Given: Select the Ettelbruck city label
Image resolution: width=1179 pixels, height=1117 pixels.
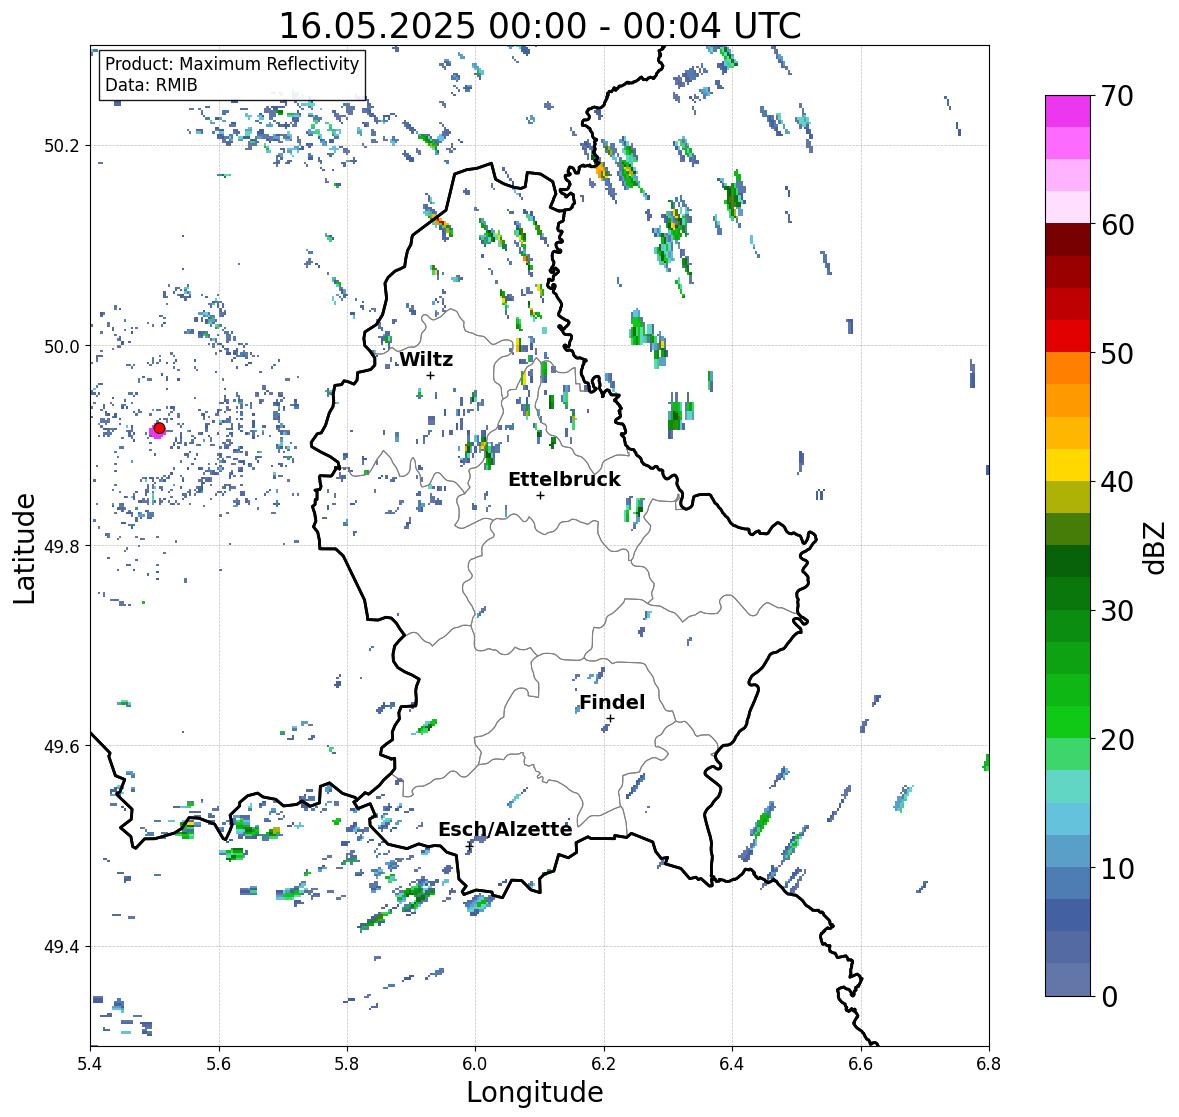Looking at the screenshot, I should [x=564, y=480].
